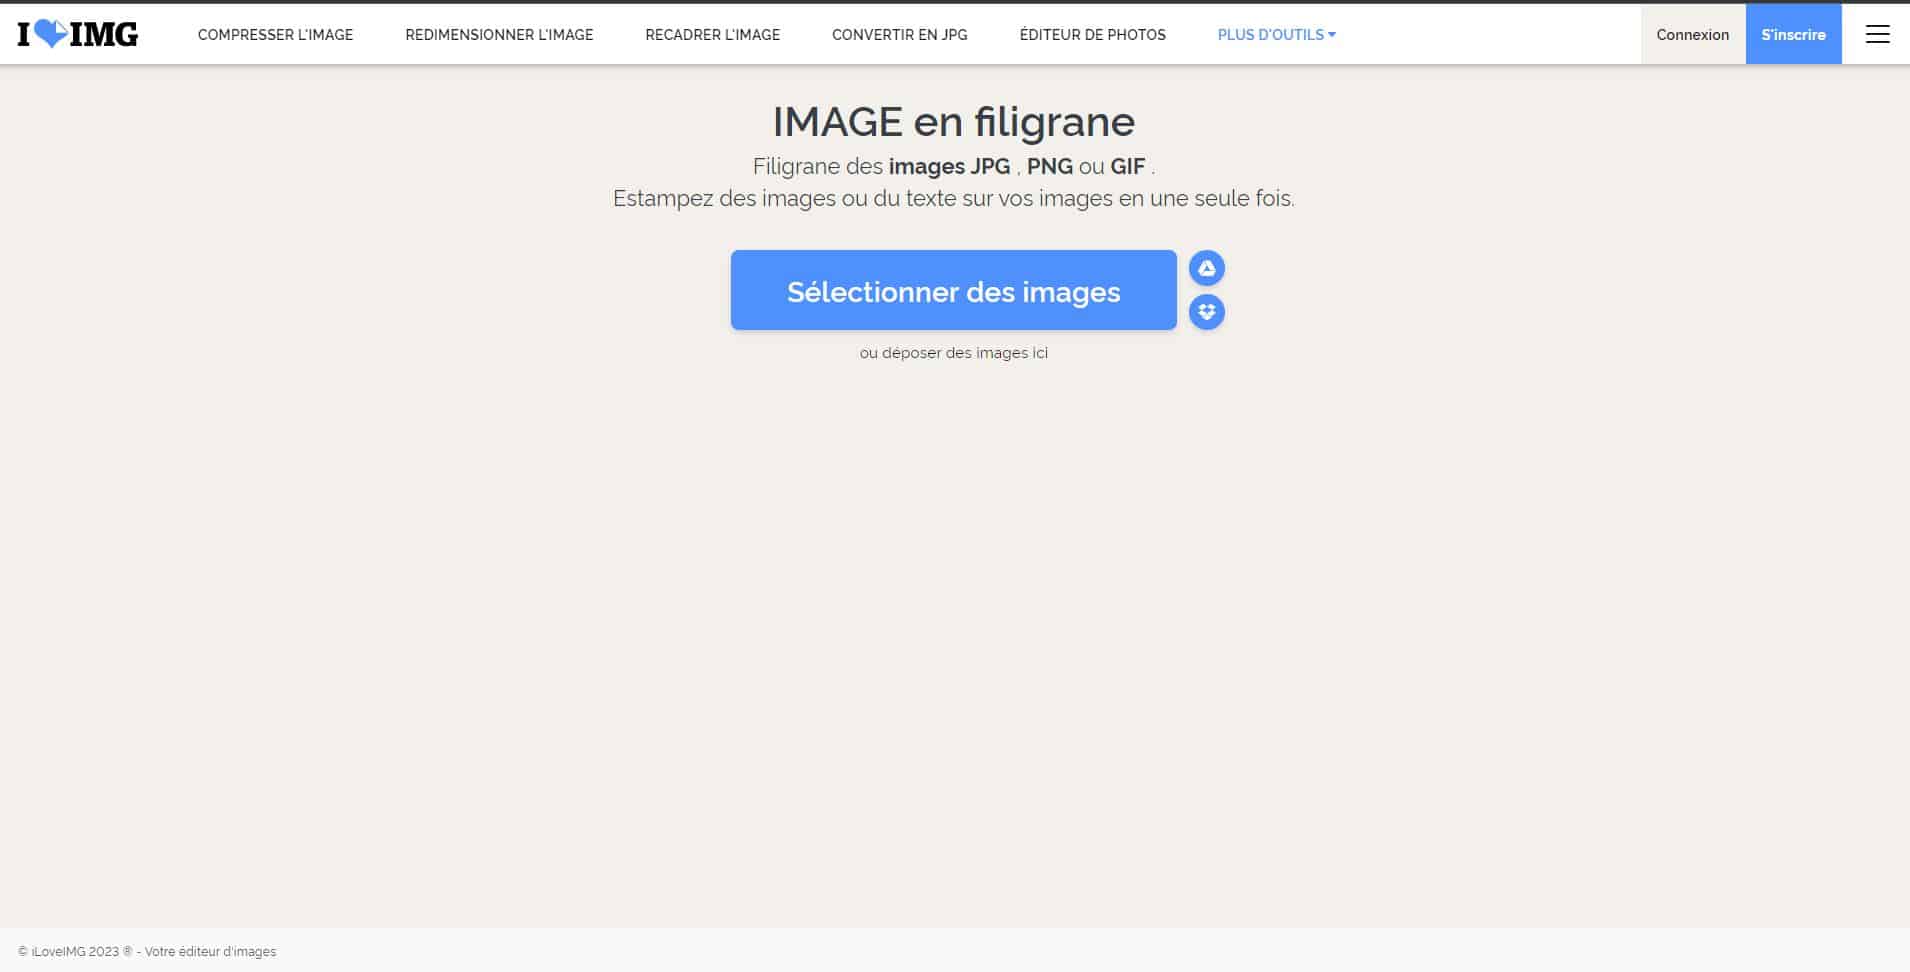Screen dimensions: 1910x972
Task: Open REDIMENSIONNER L'IMAGE tool
Action: (x=499, y=34)
